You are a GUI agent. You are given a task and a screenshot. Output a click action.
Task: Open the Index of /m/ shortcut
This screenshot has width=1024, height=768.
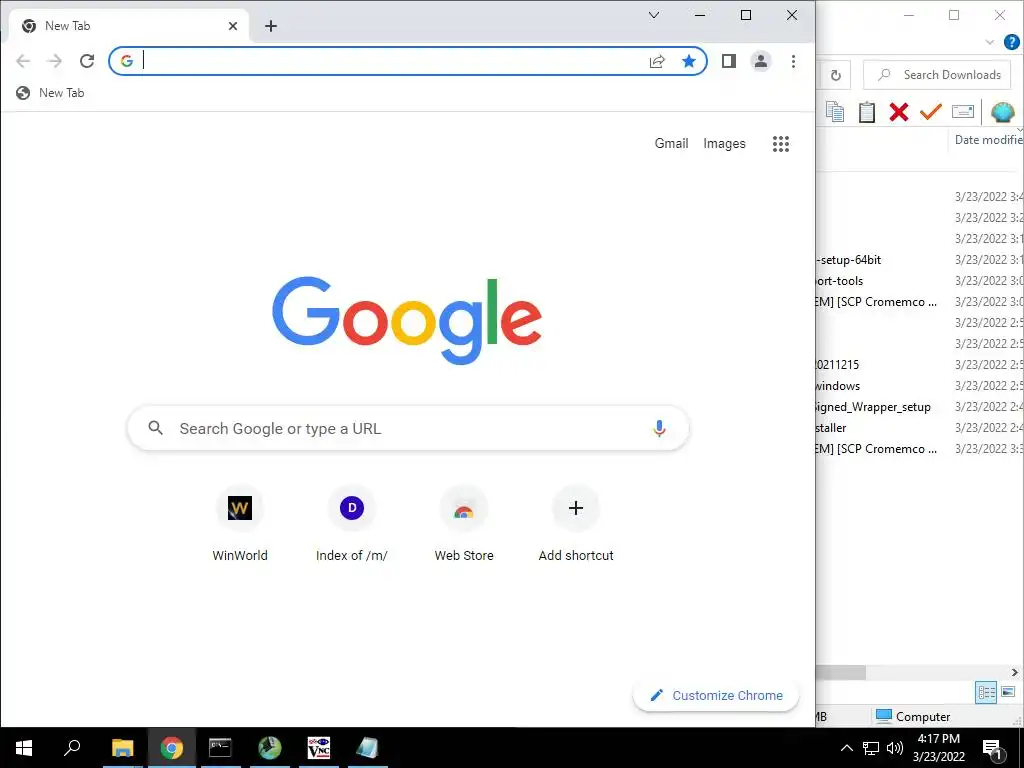351,524
